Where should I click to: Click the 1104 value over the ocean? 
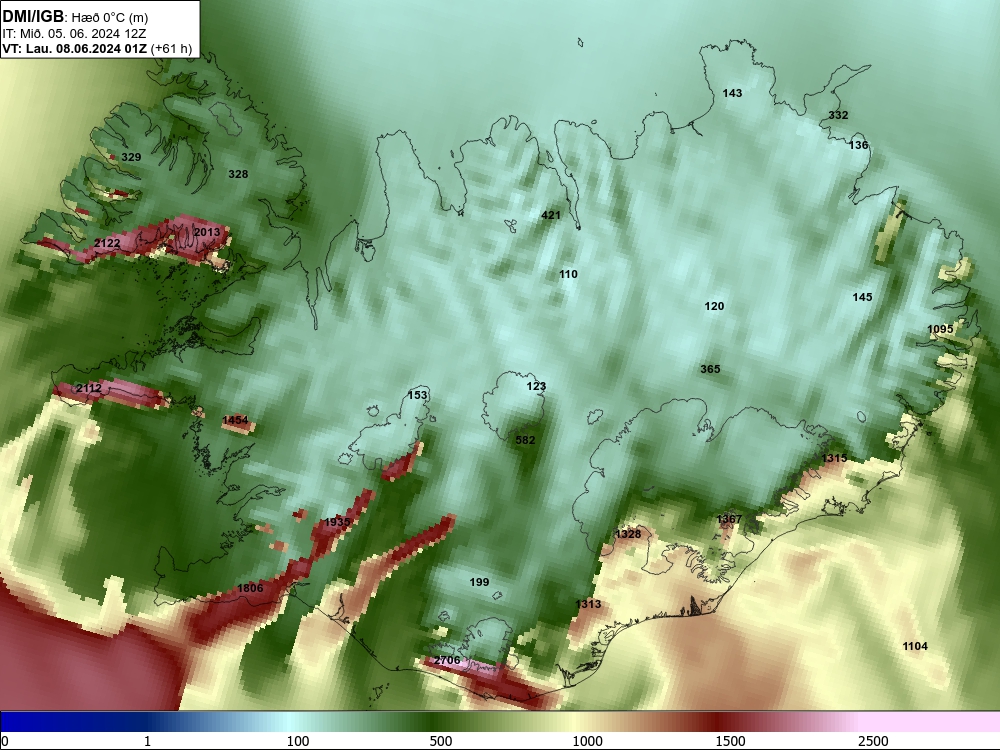tap(915, 647)
